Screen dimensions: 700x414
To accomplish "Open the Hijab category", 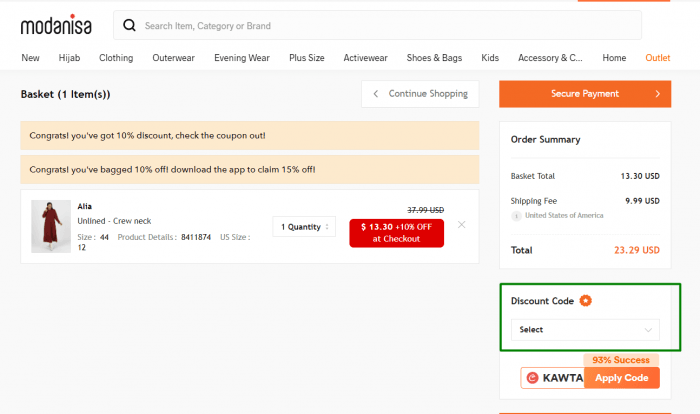I will tap(69, 58).
